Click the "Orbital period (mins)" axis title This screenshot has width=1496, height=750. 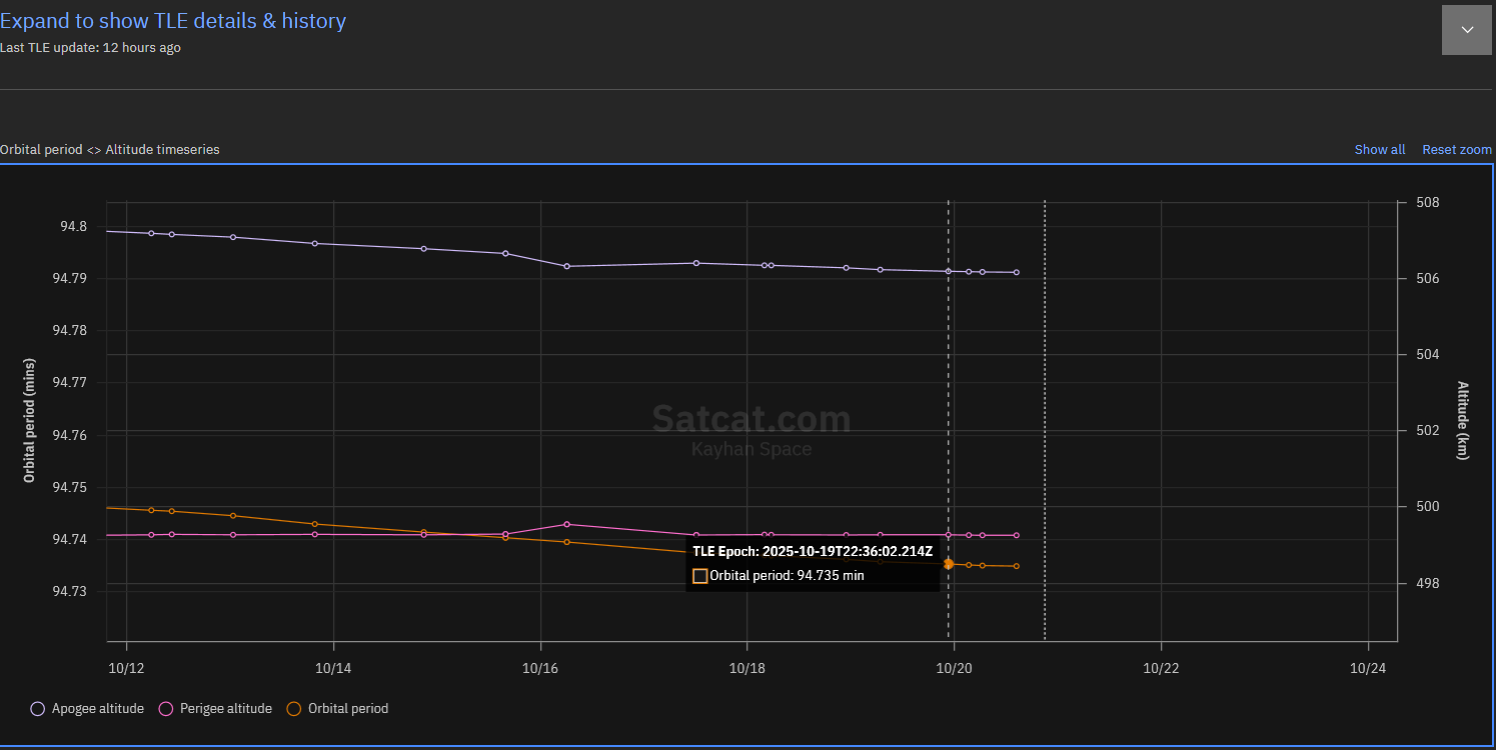point(30,420)
